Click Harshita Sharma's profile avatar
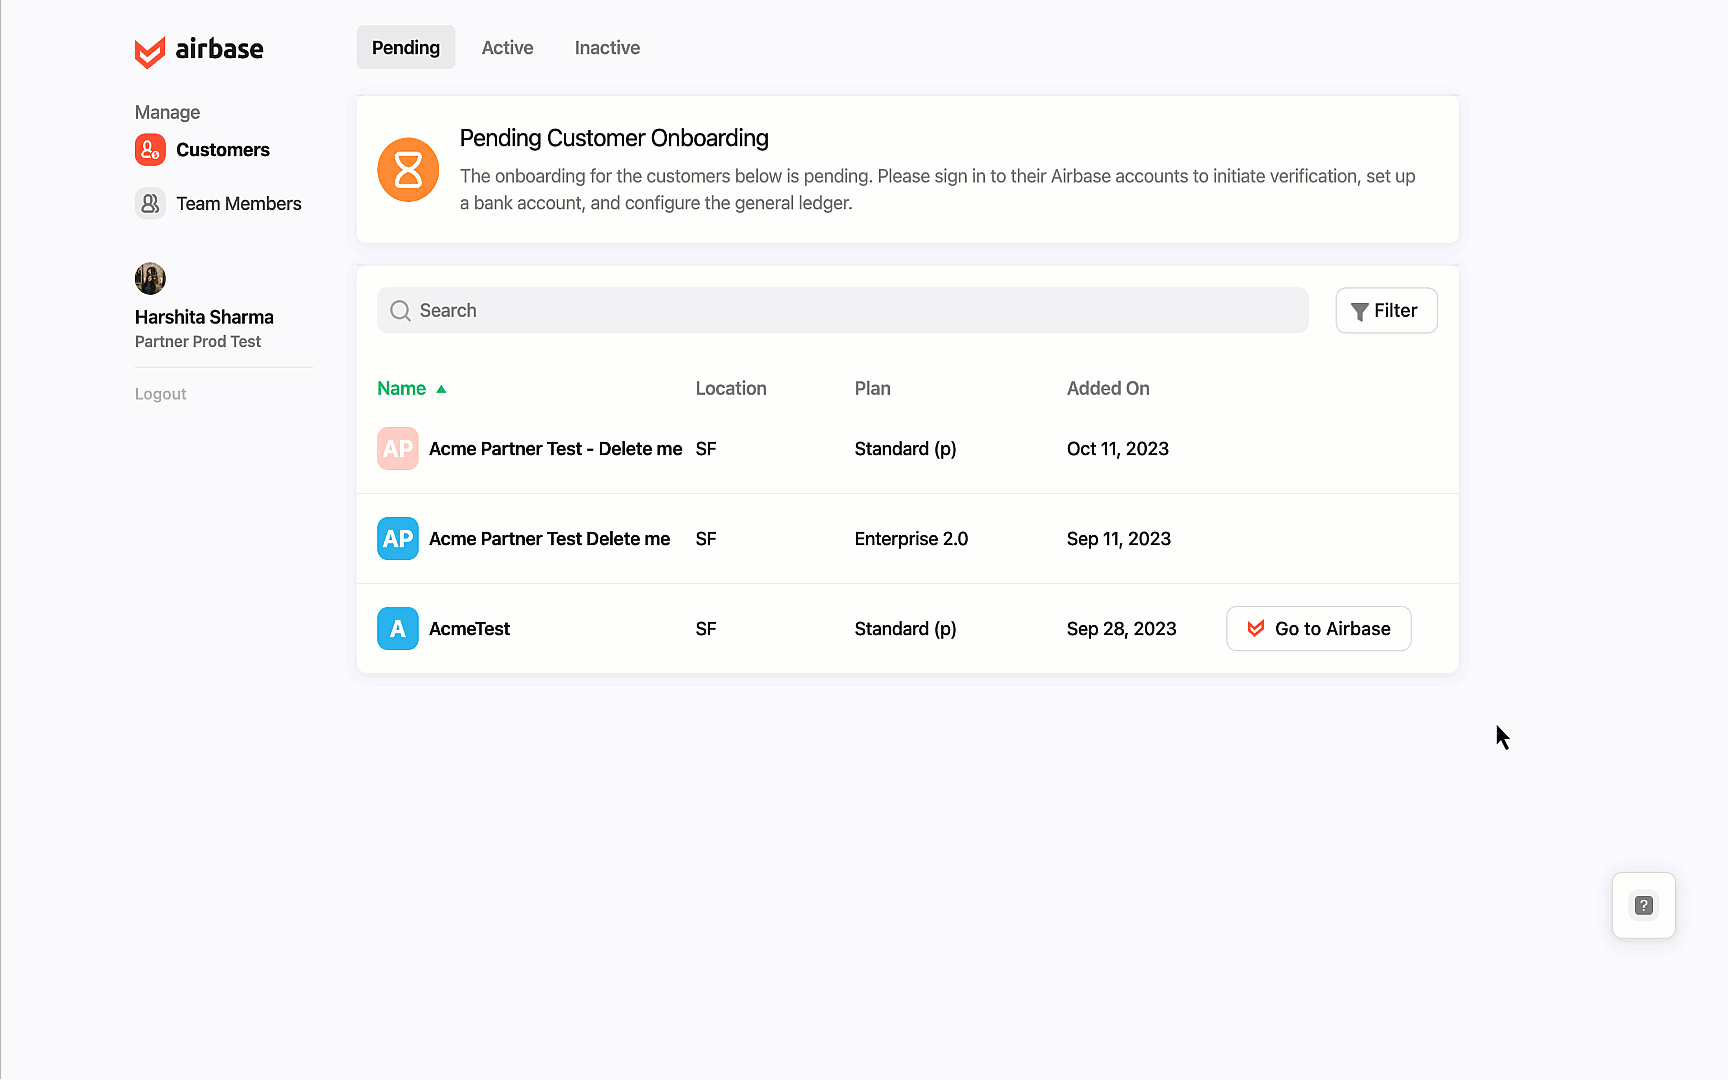1728x1080 pixels. [x=150, y=279]
